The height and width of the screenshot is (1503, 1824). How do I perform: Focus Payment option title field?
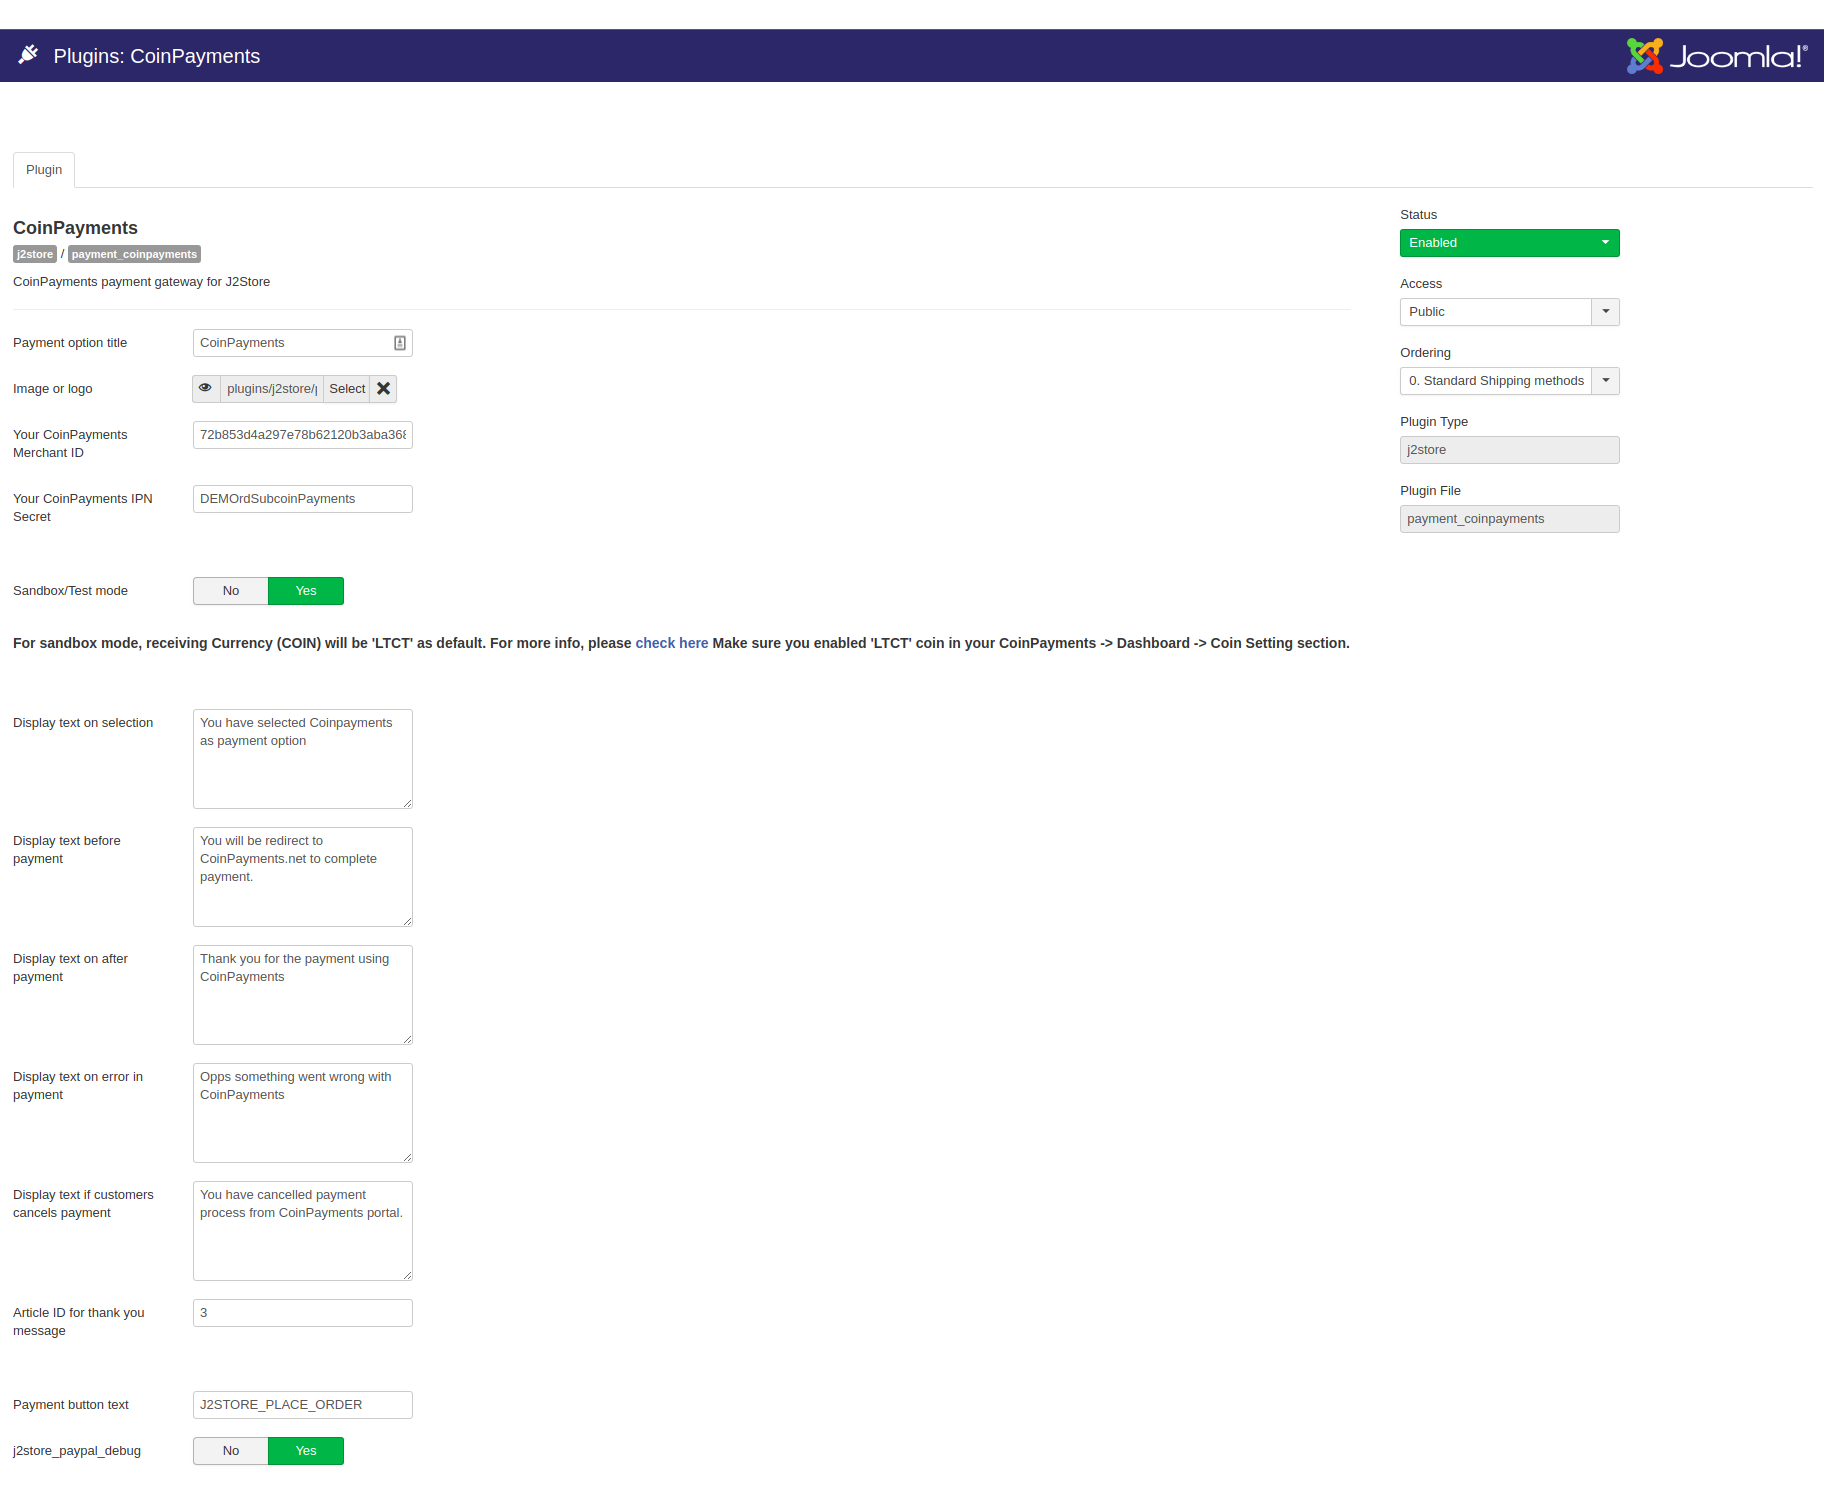(303, 343)
